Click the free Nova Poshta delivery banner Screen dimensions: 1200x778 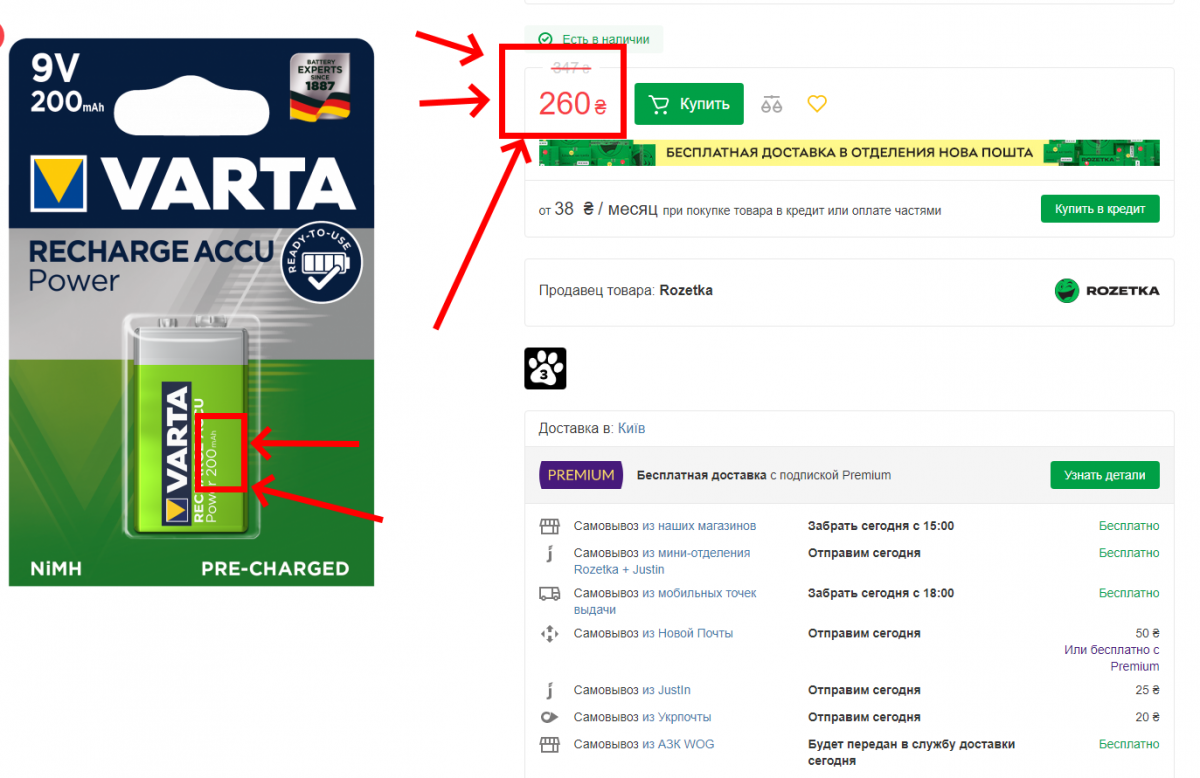point(849,153)
